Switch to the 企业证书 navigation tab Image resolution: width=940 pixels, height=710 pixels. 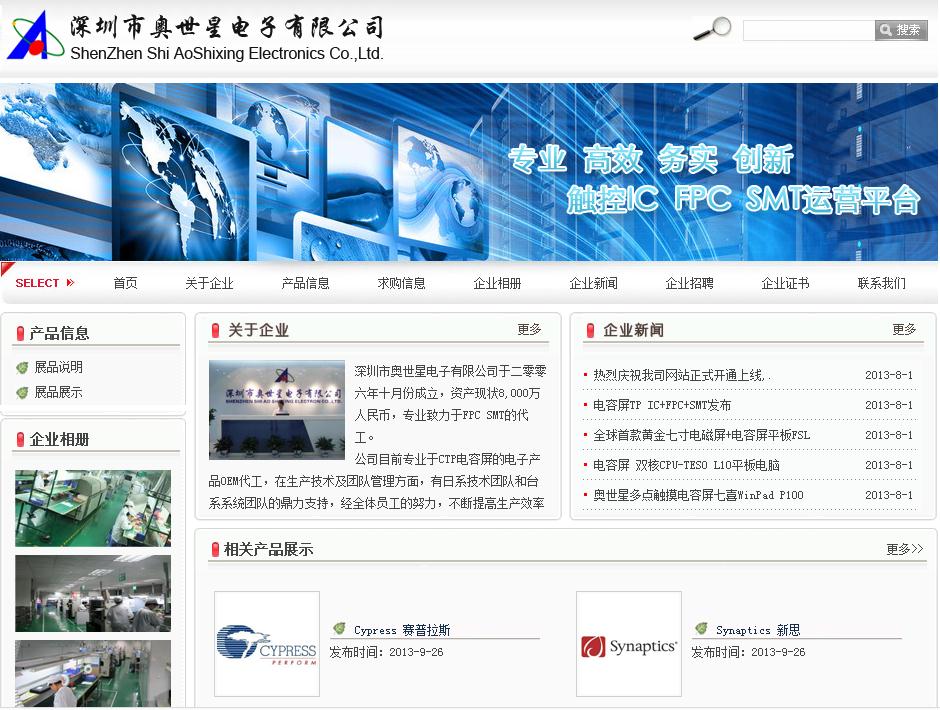[x=784, y=283]
